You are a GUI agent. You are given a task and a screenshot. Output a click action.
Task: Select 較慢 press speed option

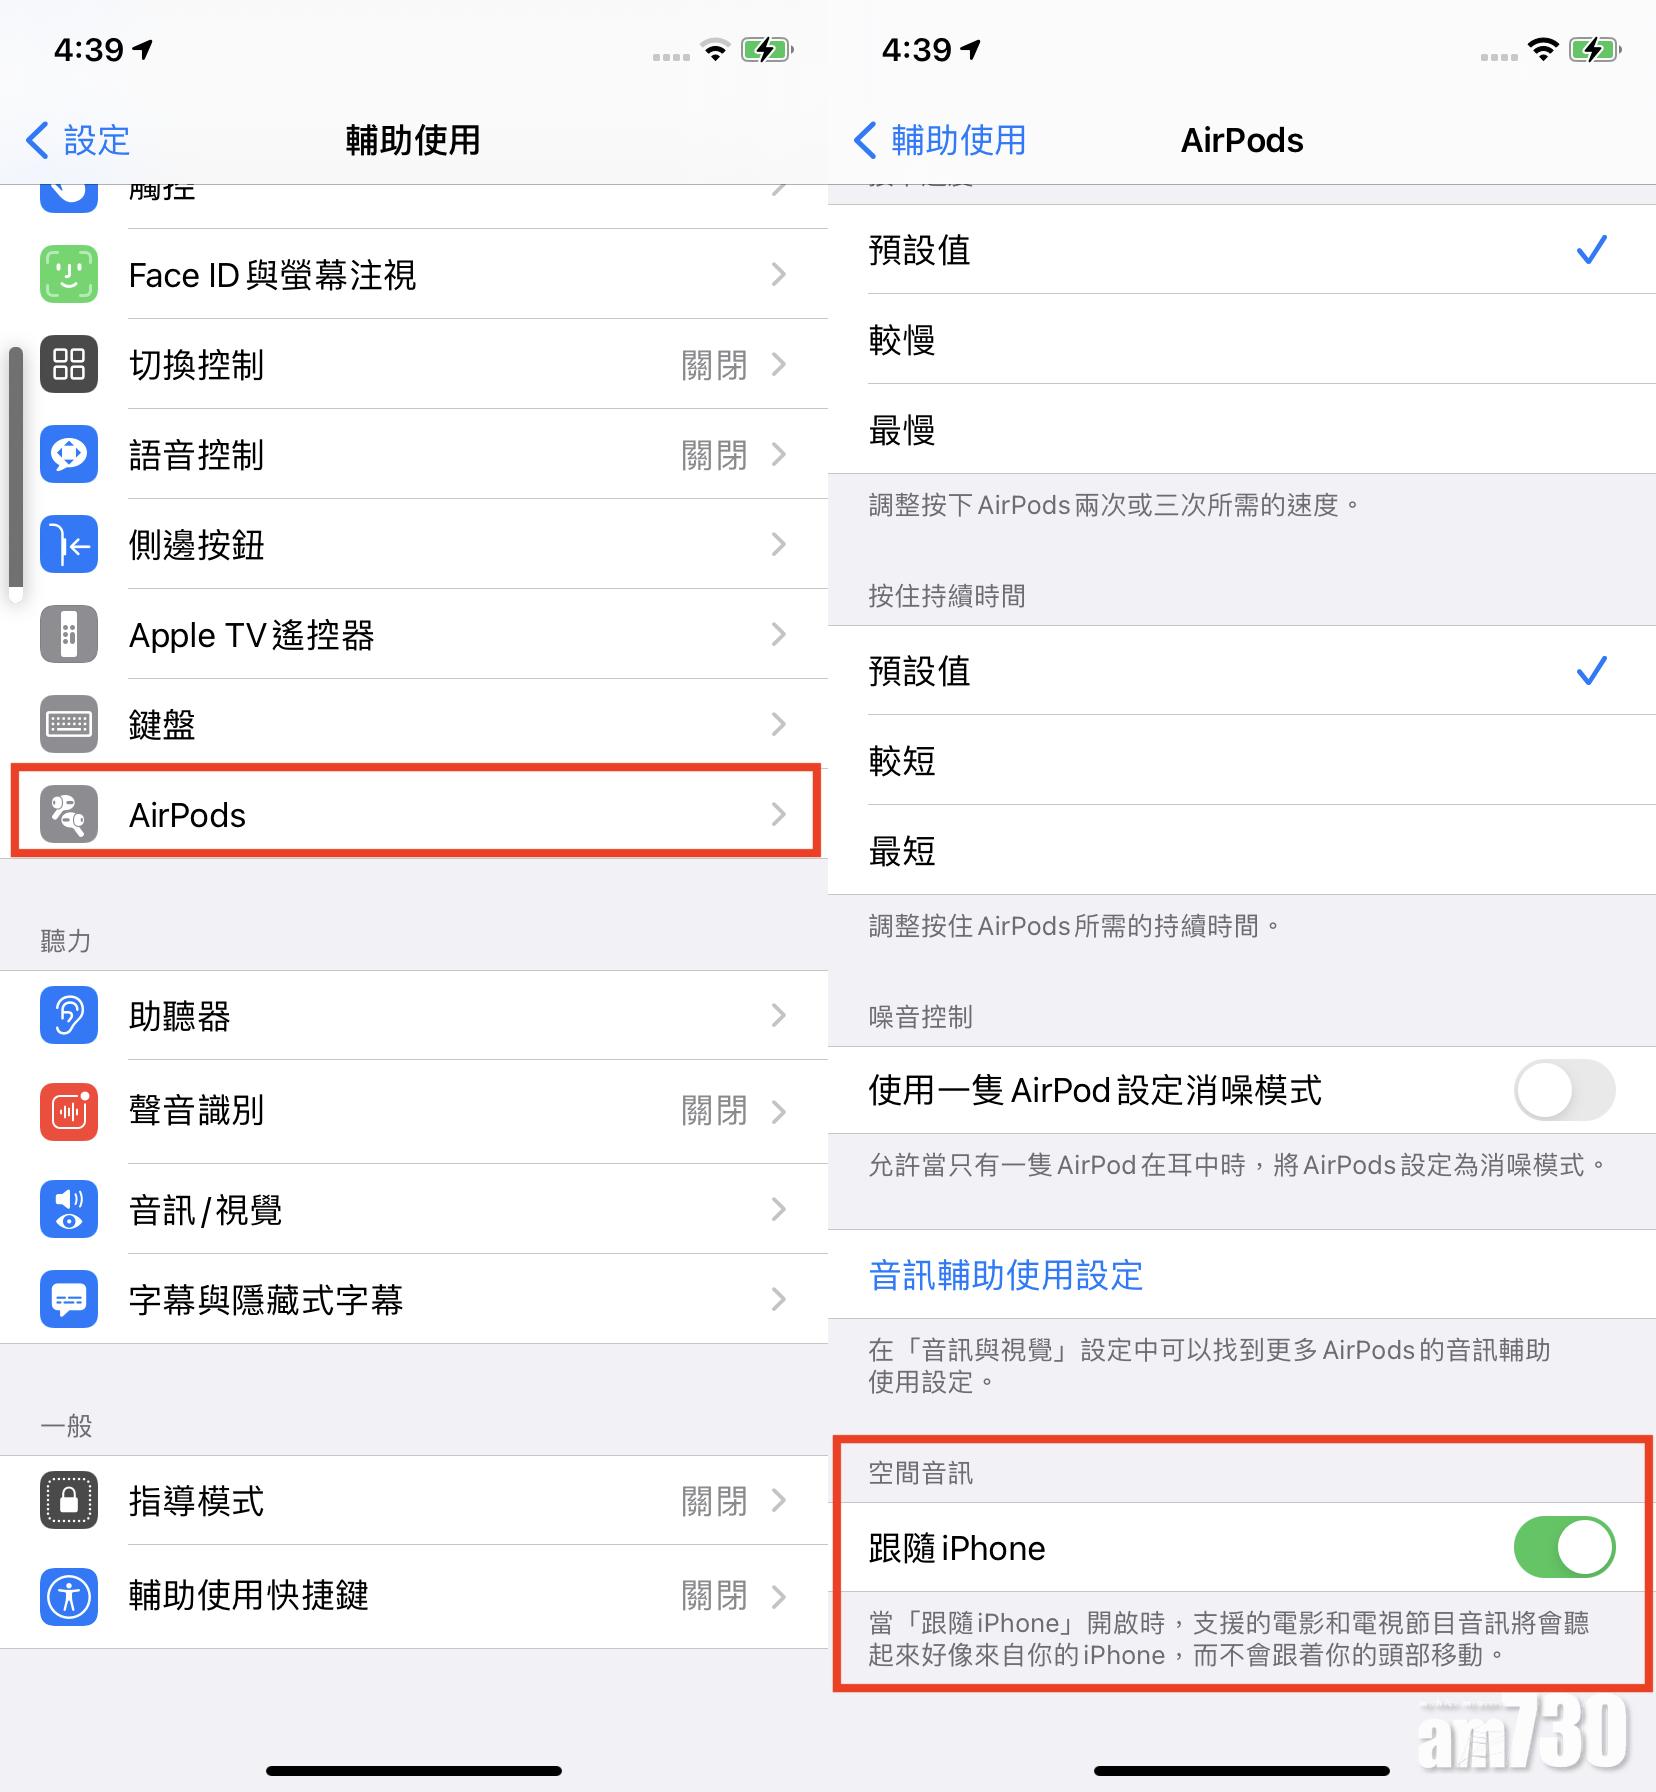pyautogui.click(x=1242, y=339)
